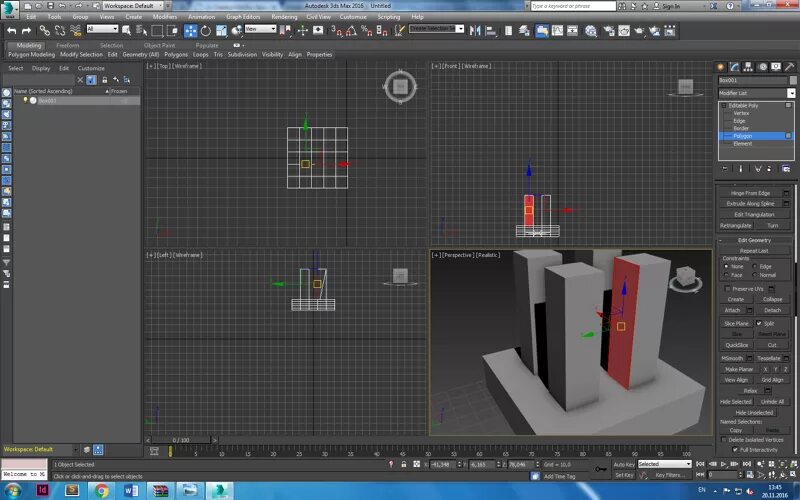The image size is (800, 500).
Task: Click frame 50 on the timeline ruler
Action: point(428,452)
